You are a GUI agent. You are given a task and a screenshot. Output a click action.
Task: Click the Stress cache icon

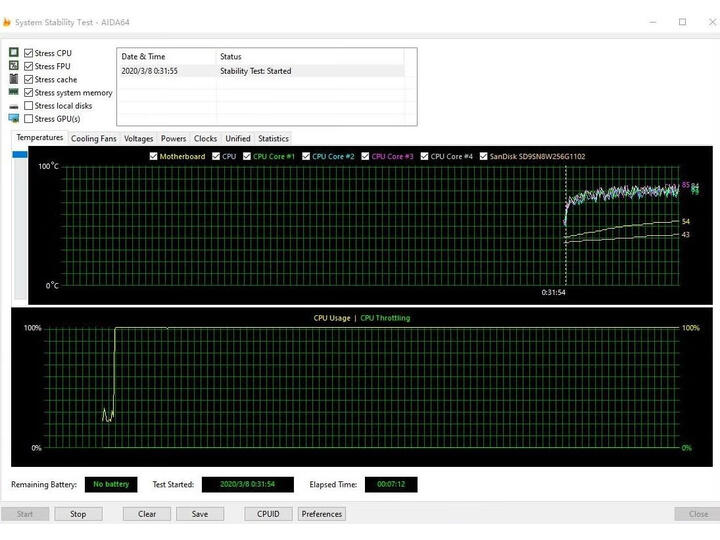point(14,79)
